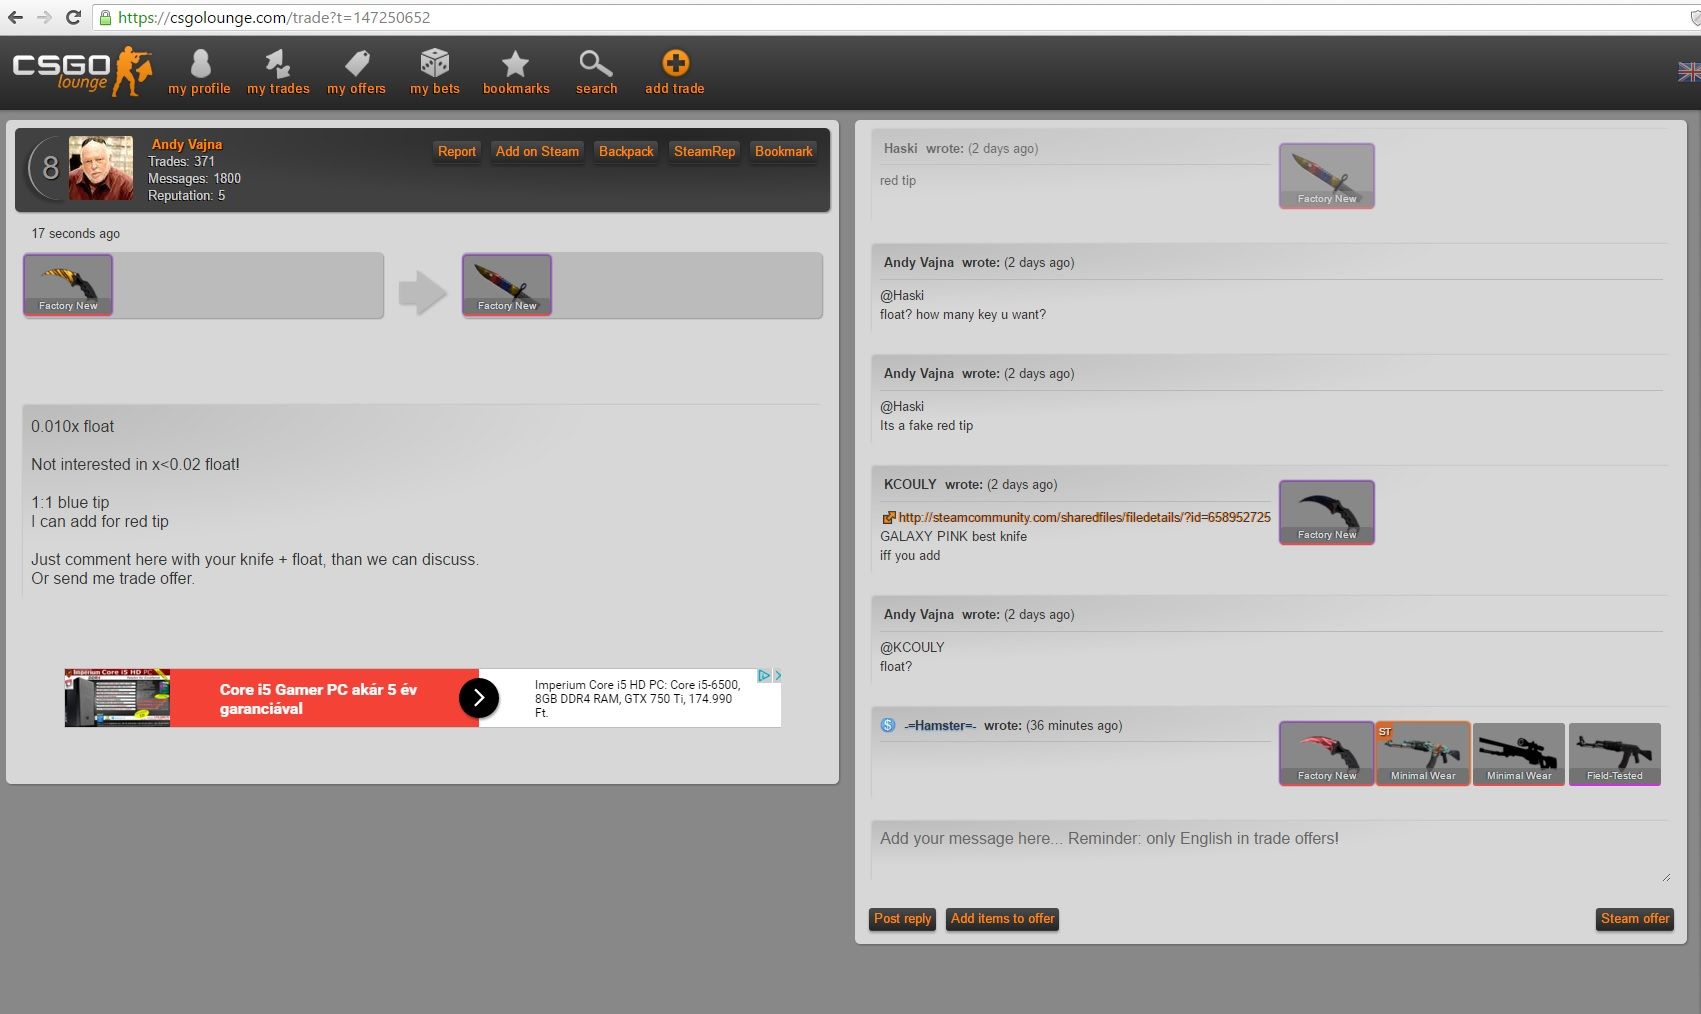Click the Steam offer button
Image resolution: width=1701 pixels, height=1014 pixels.
tap(1635, 919)
